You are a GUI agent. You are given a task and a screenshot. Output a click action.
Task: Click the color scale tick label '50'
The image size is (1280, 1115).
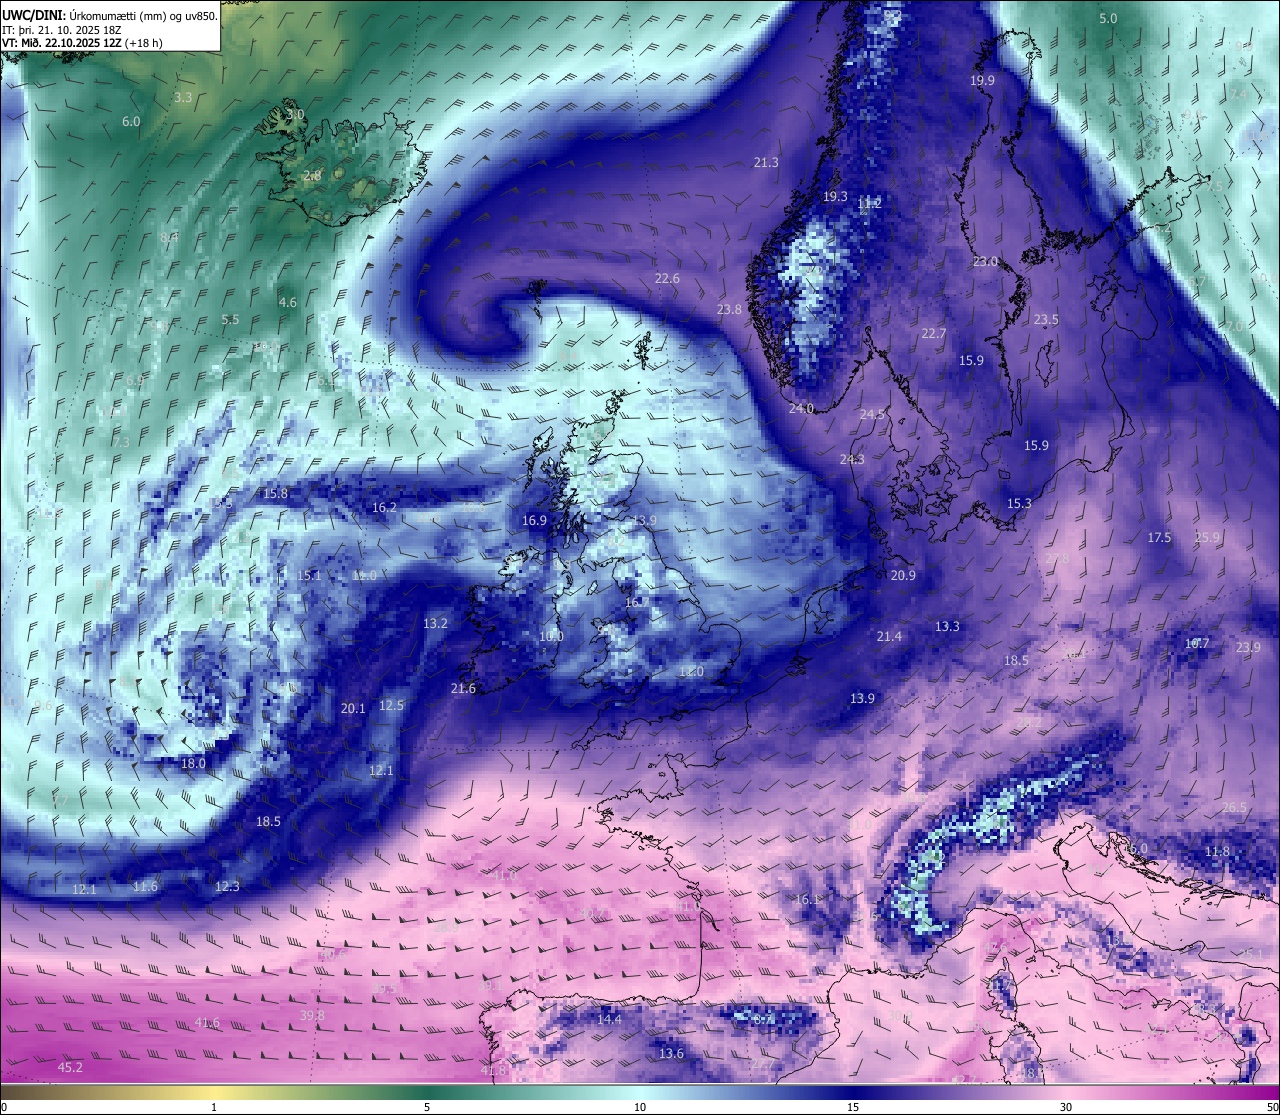click(1272, 1107)
